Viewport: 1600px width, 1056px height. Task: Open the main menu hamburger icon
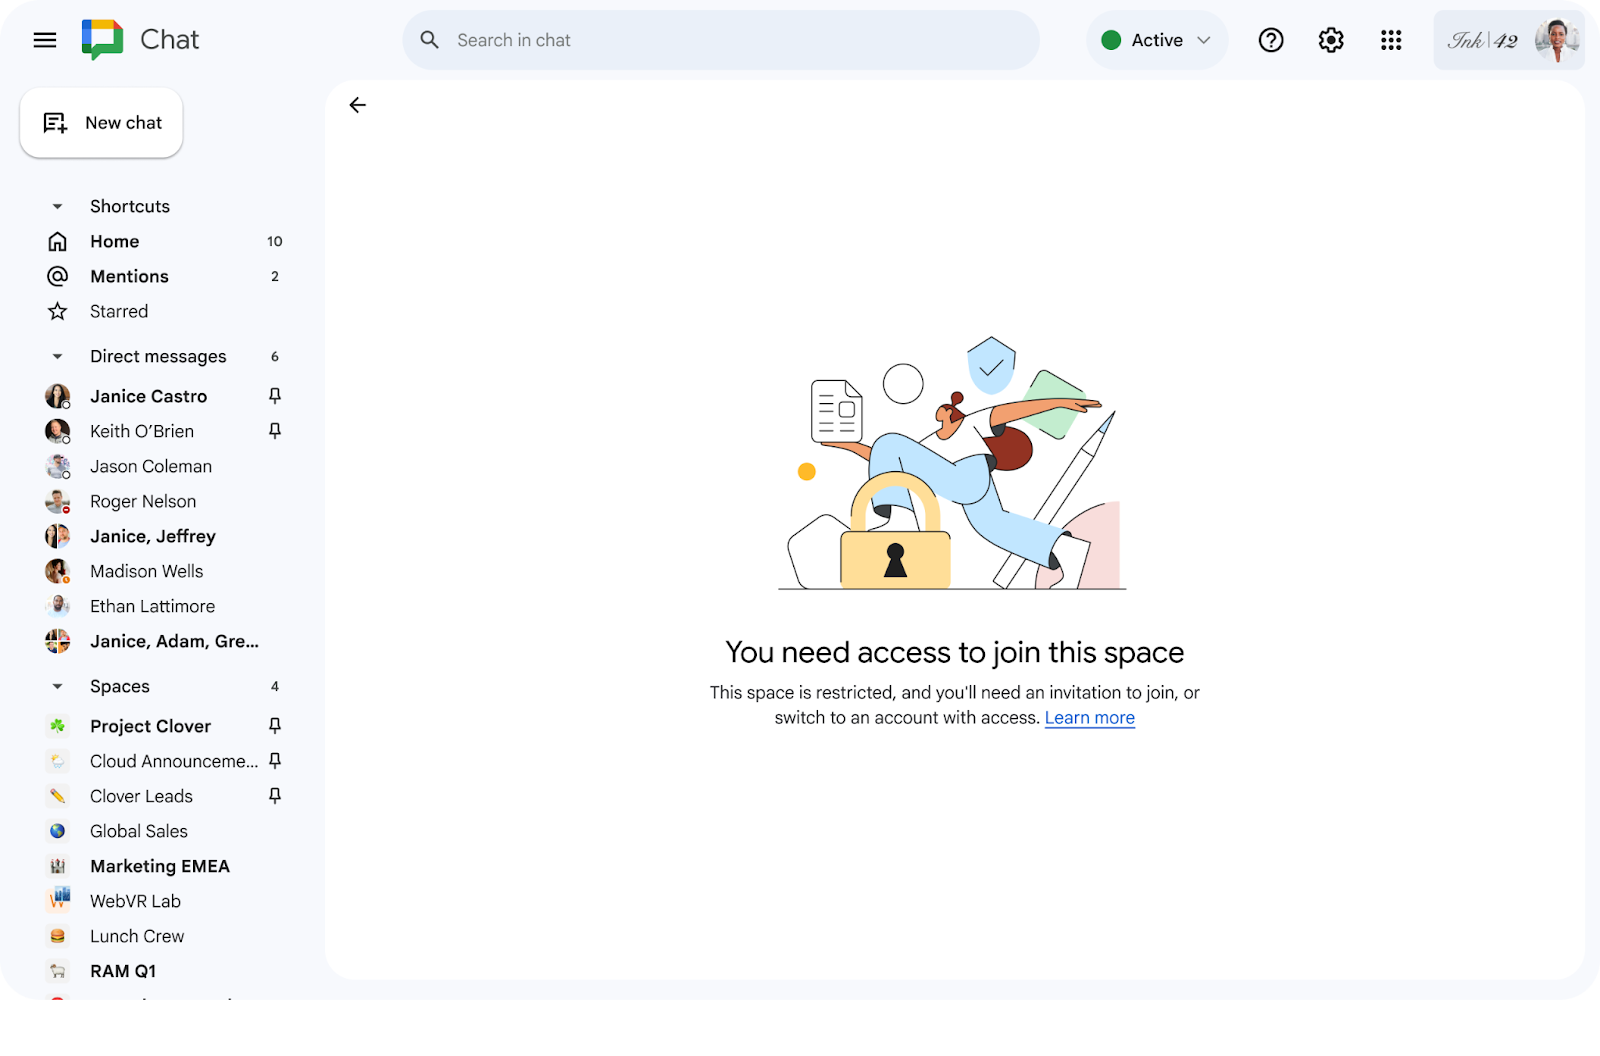tap(45, 40)
